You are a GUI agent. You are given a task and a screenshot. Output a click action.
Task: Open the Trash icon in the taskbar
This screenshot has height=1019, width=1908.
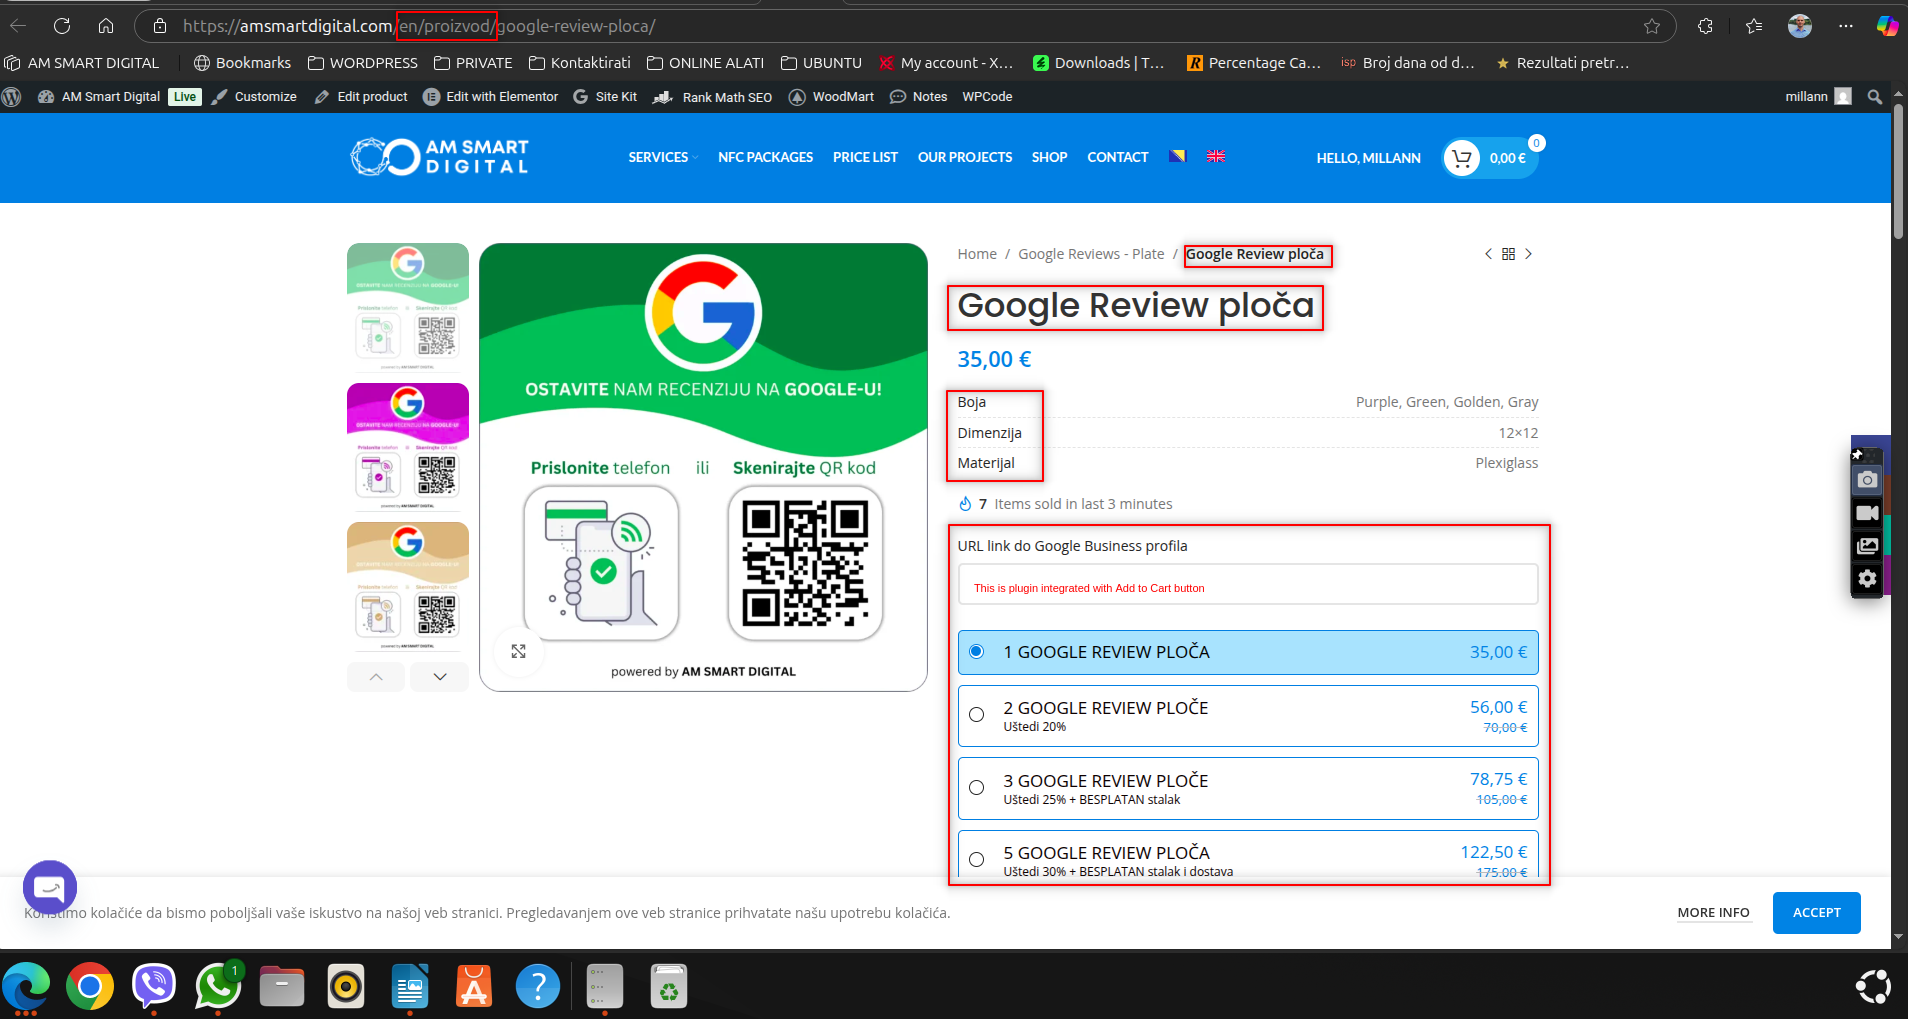(668, 987)
